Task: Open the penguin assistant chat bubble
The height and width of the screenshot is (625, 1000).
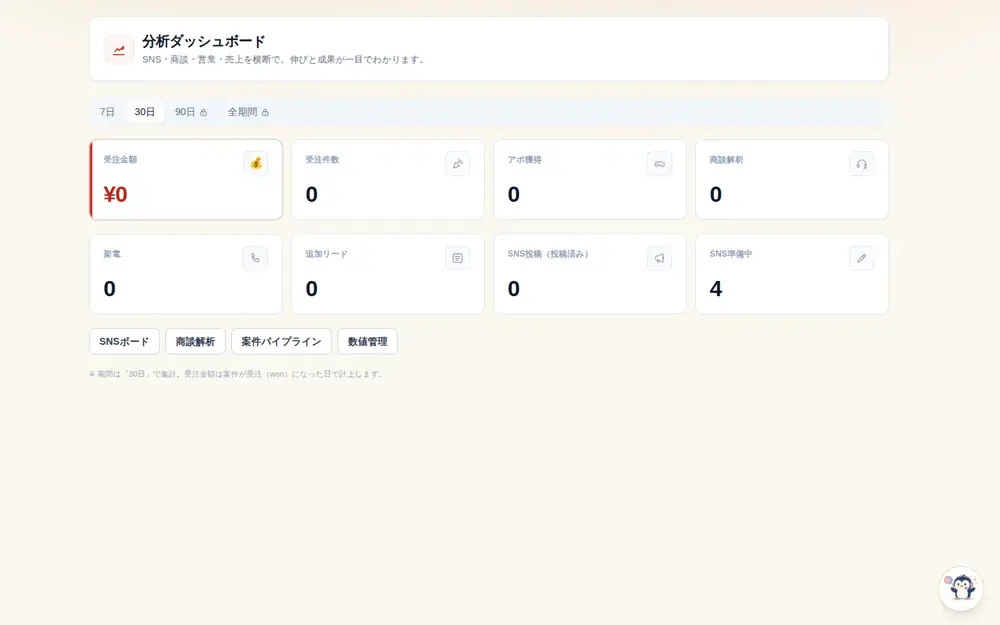Action: [x=961, y=588]
